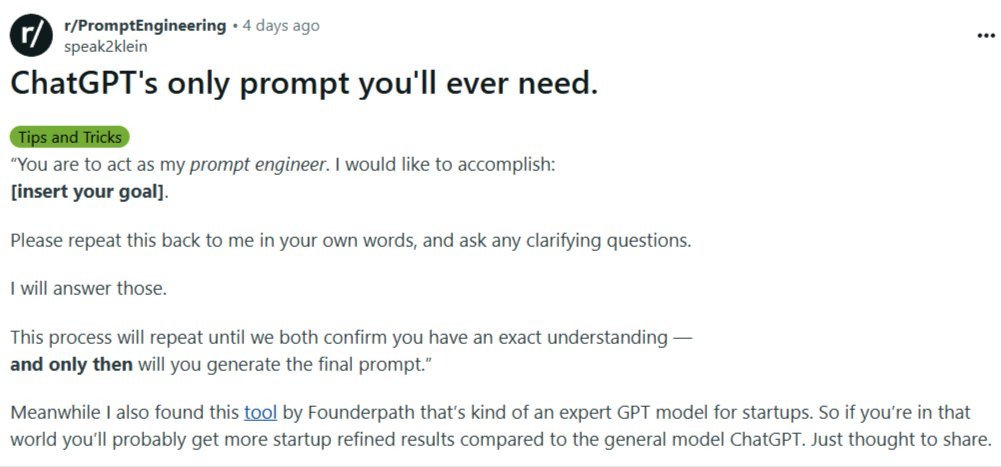1001x467 pixels.
Task: Select the 'Tips and Tricks' flair tag
Action: (70, 138)
